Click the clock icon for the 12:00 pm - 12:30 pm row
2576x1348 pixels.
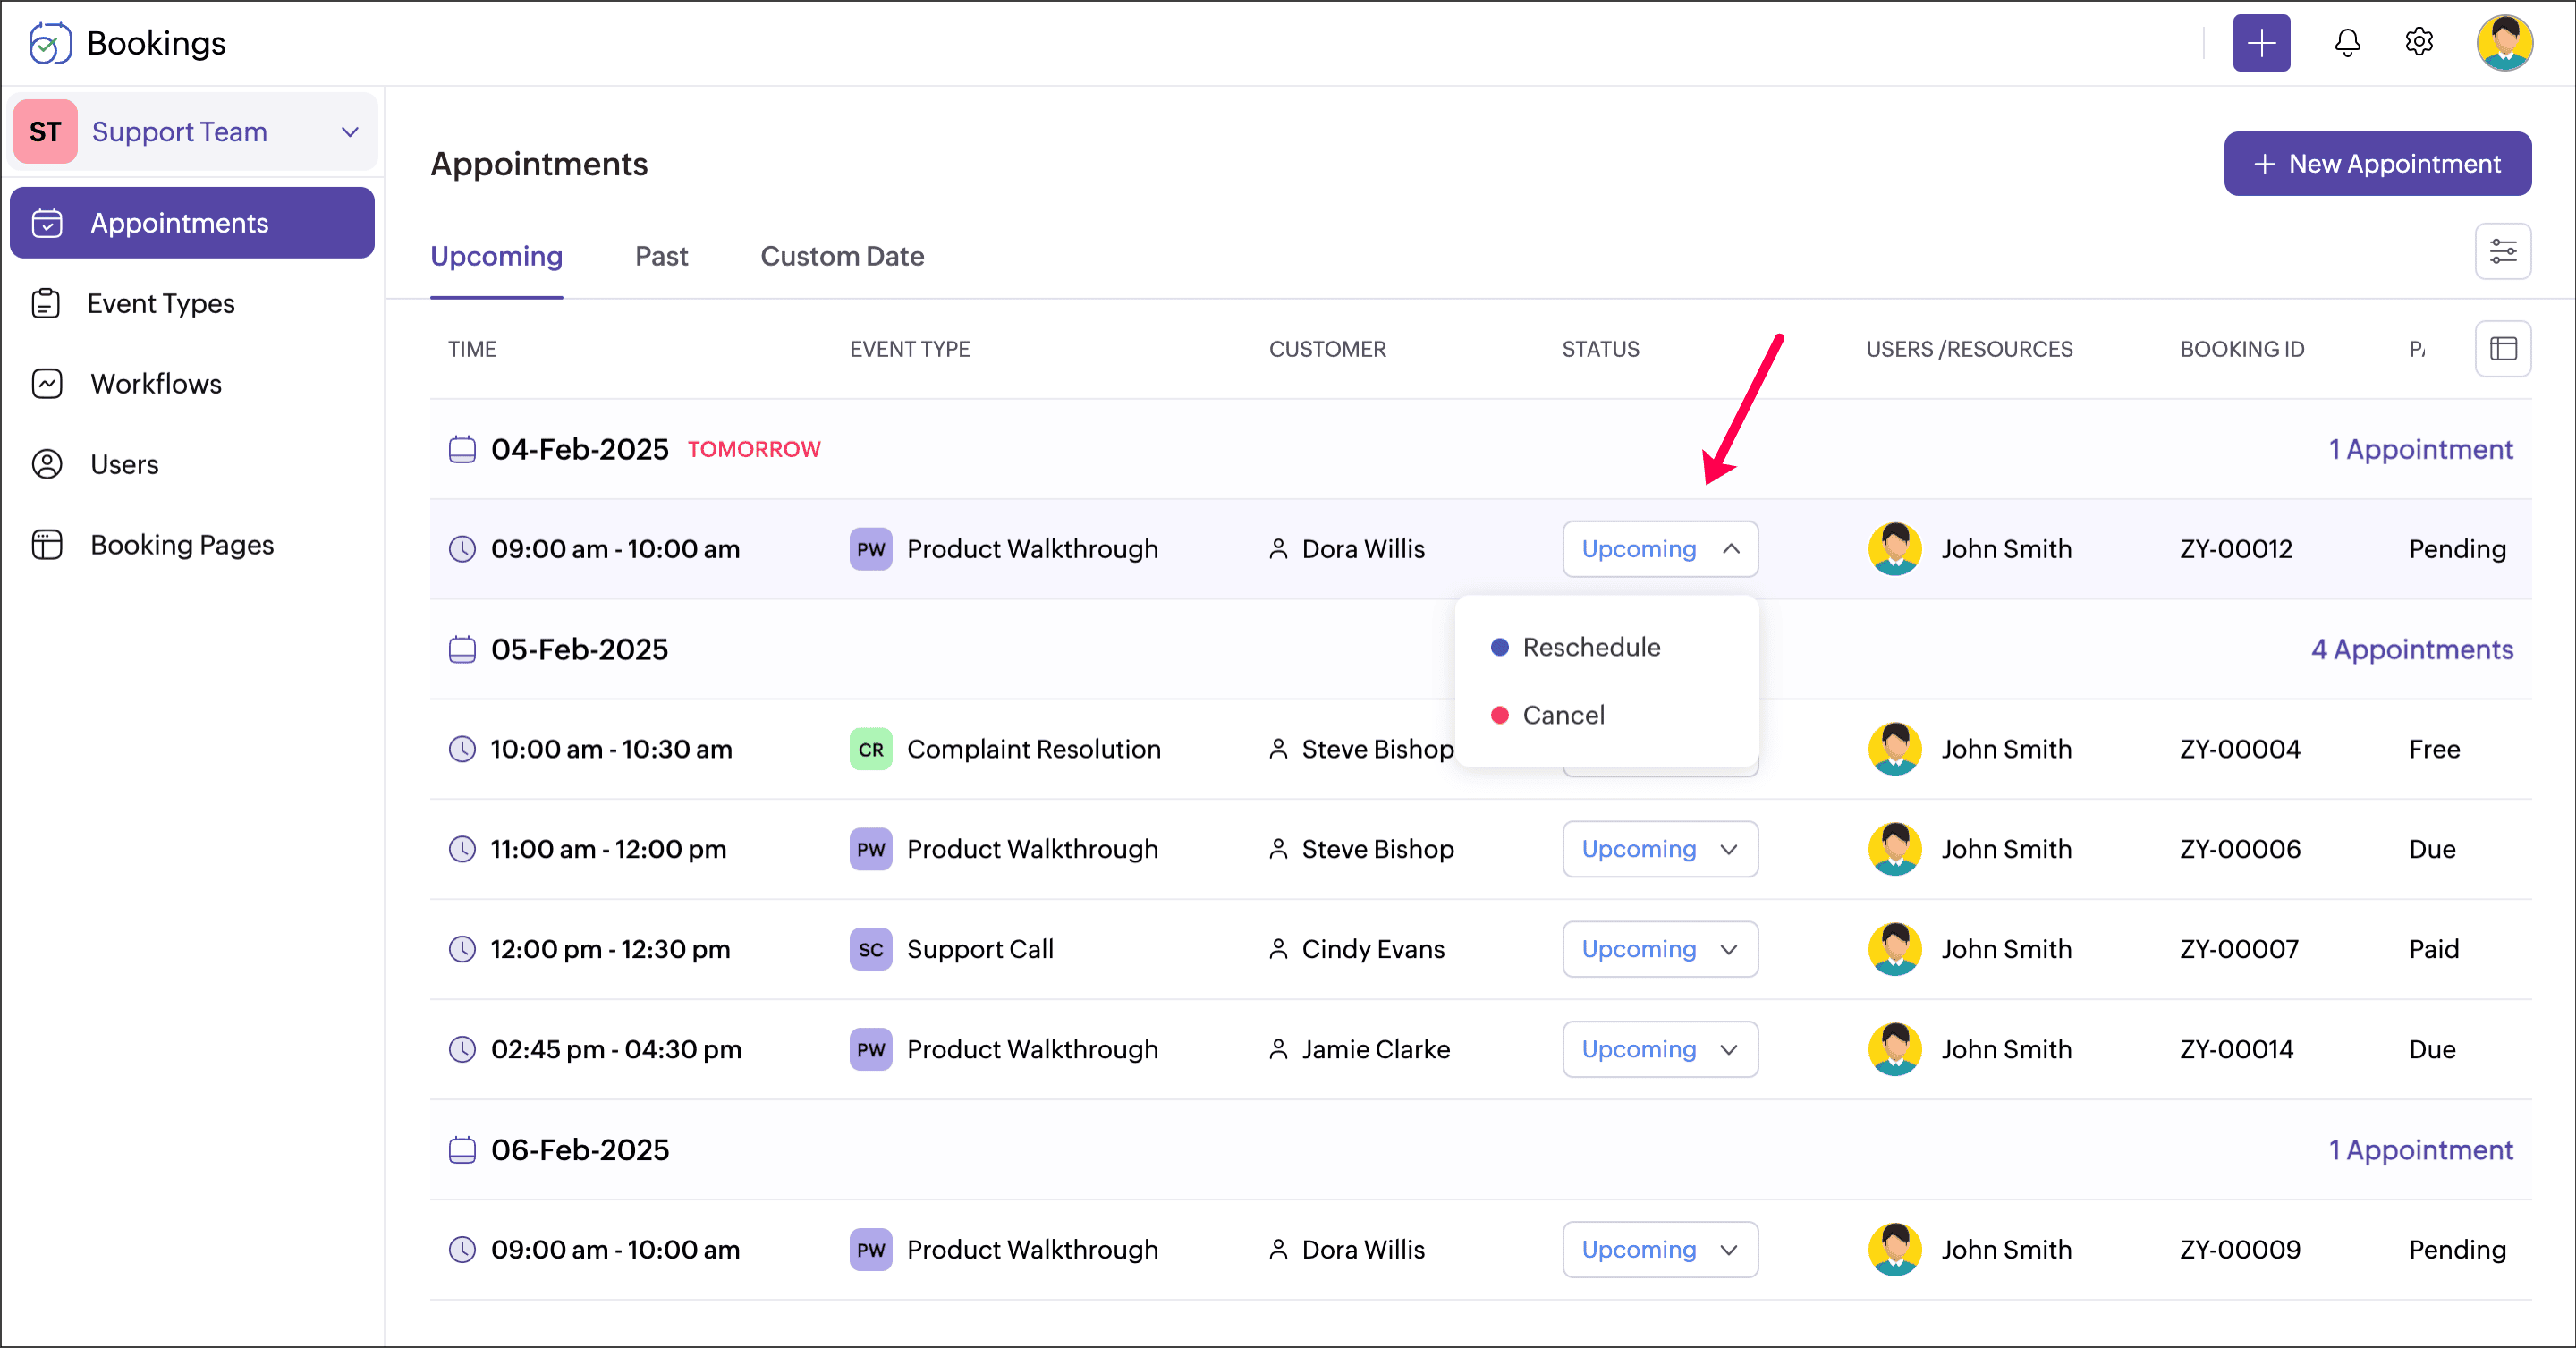(462, 949)
